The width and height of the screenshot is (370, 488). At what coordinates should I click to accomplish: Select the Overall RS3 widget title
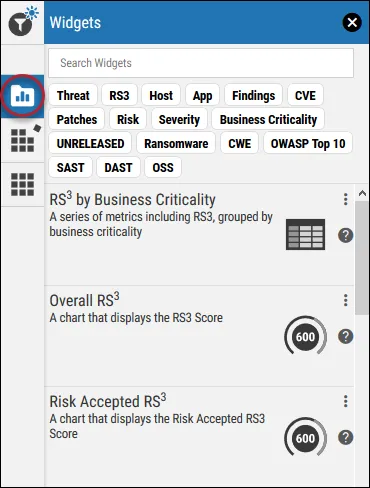point(85,300)
